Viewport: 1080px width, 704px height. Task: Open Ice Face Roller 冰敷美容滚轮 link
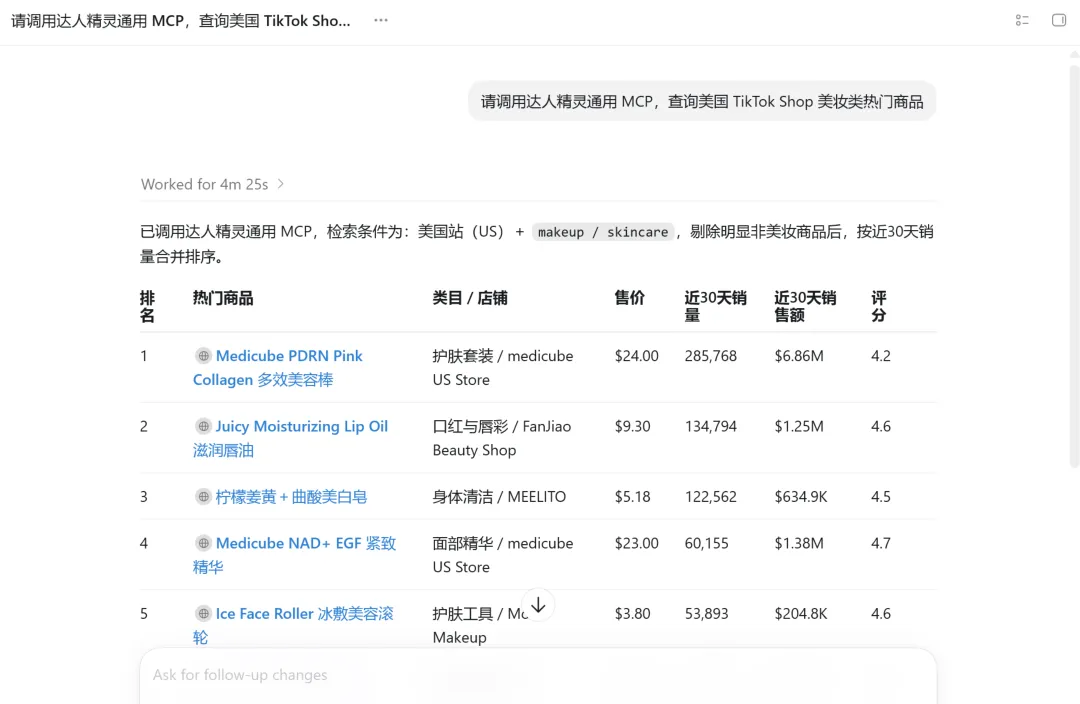[x=293, y=625]
